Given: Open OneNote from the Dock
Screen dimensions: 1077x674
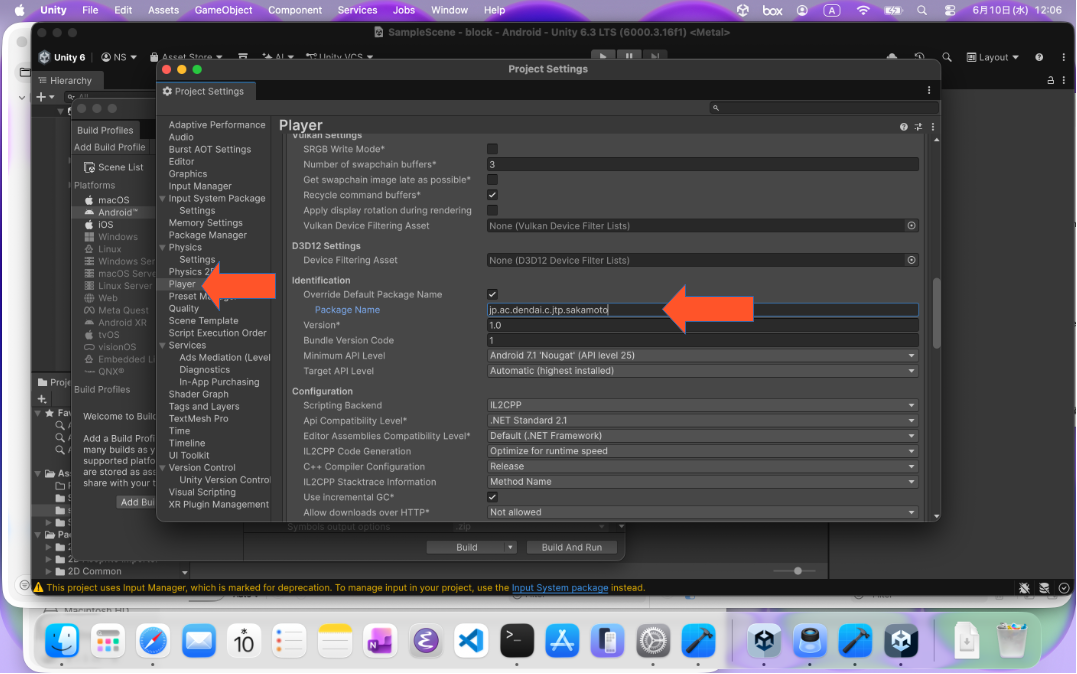Looking at the screenshot, I should pyautogui.click(x=380, y=641).
